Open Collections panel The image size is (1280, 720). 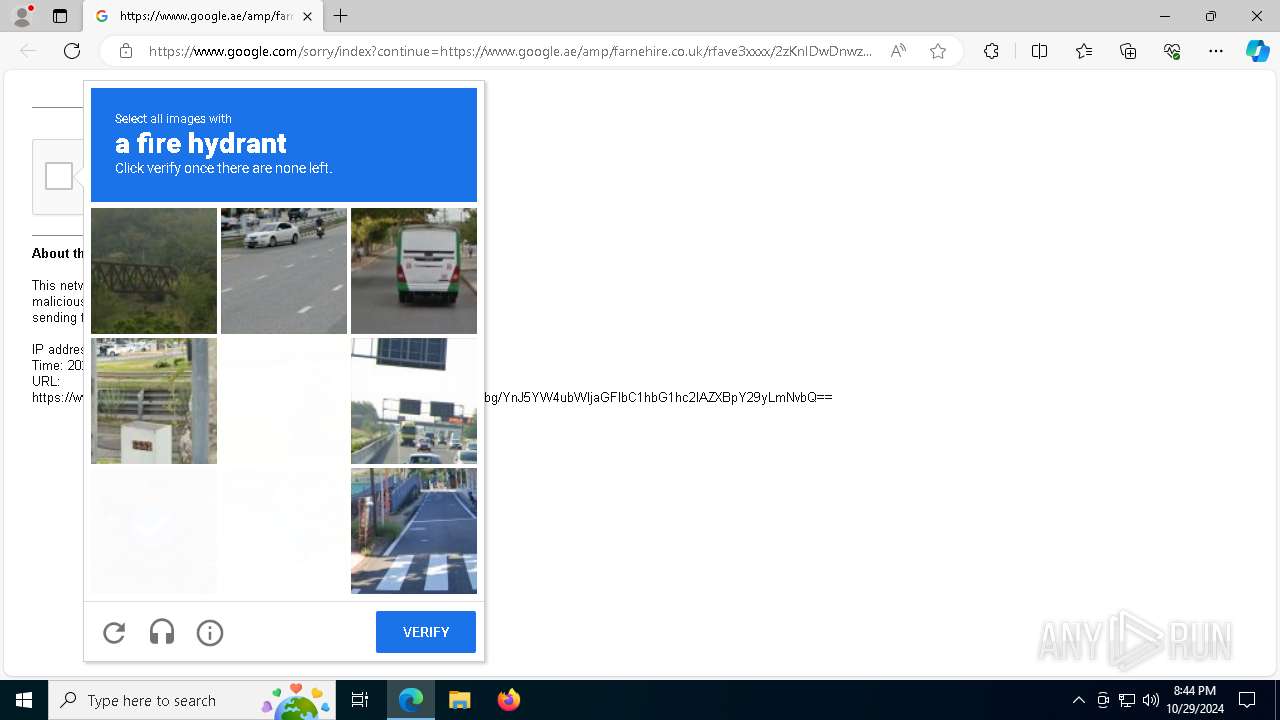pyautogui.click(x=1128, y=51)
